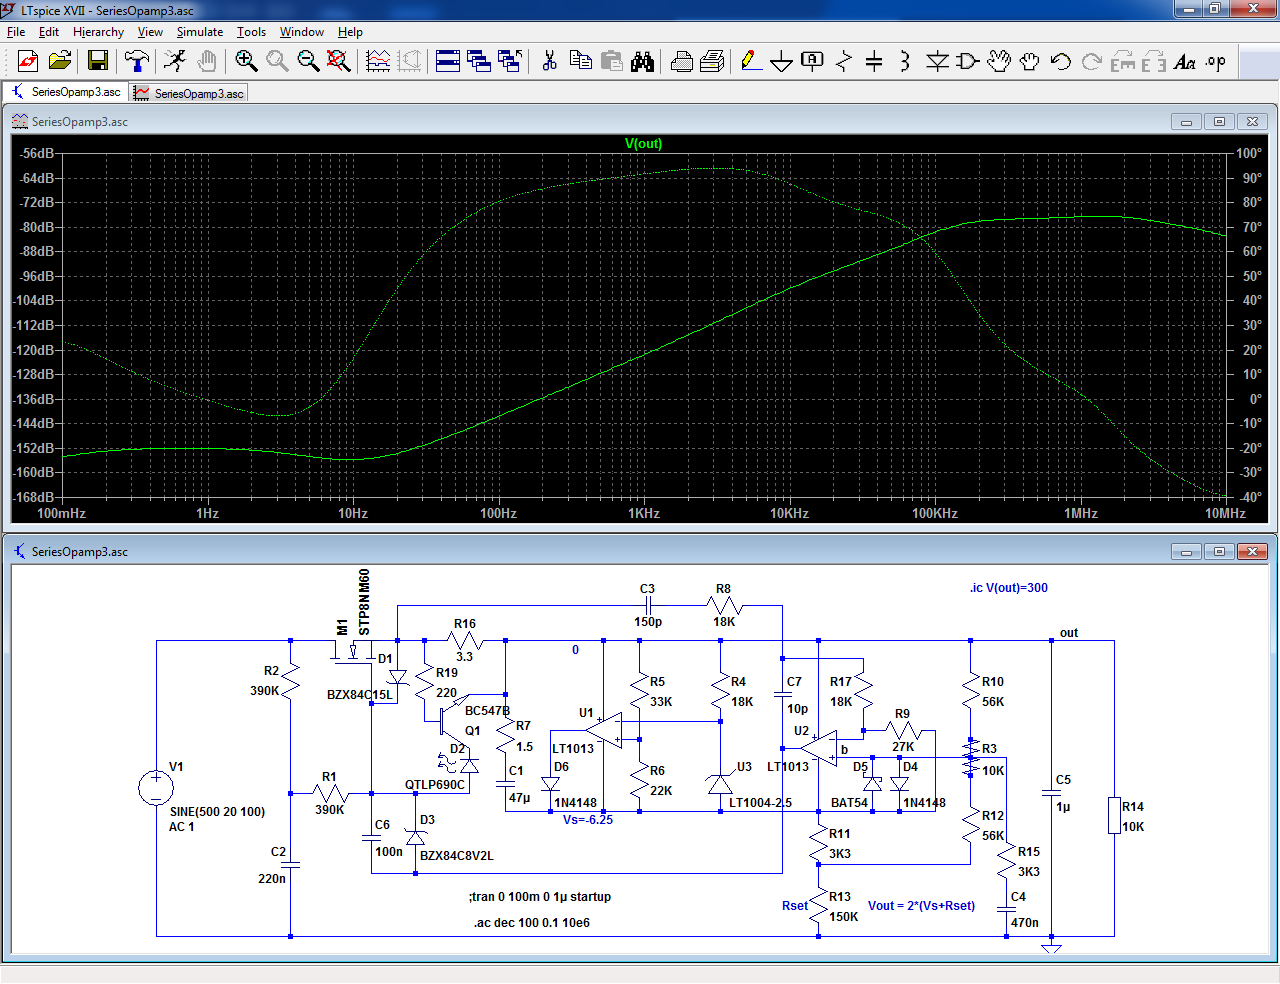Click the Close All Windows toolbar icon
The image size is (1280, 984).
coord(510,61)
